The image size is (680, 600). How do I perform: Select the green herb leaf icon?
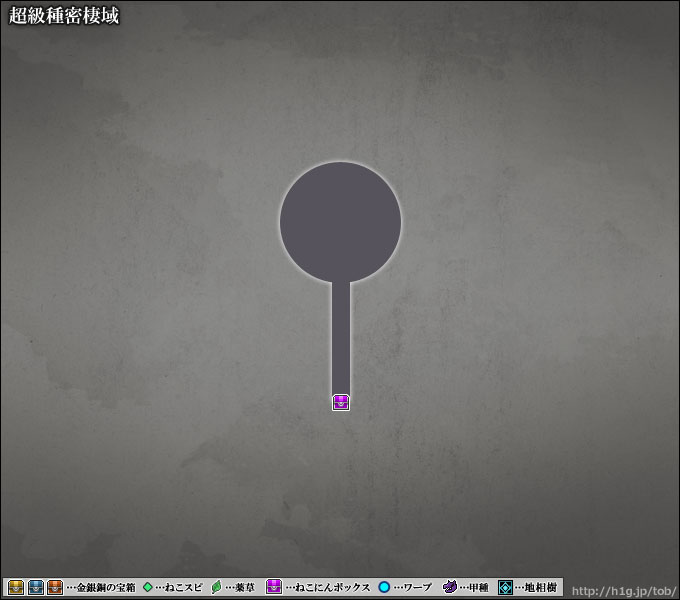pyautogui.click(x=216, y=587)
